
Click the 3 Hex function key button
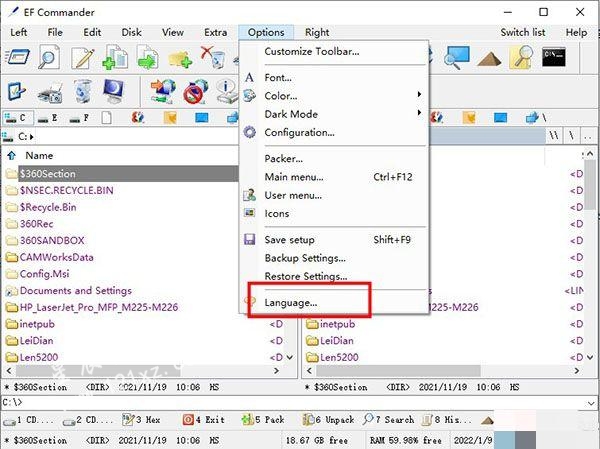[141, 420]
